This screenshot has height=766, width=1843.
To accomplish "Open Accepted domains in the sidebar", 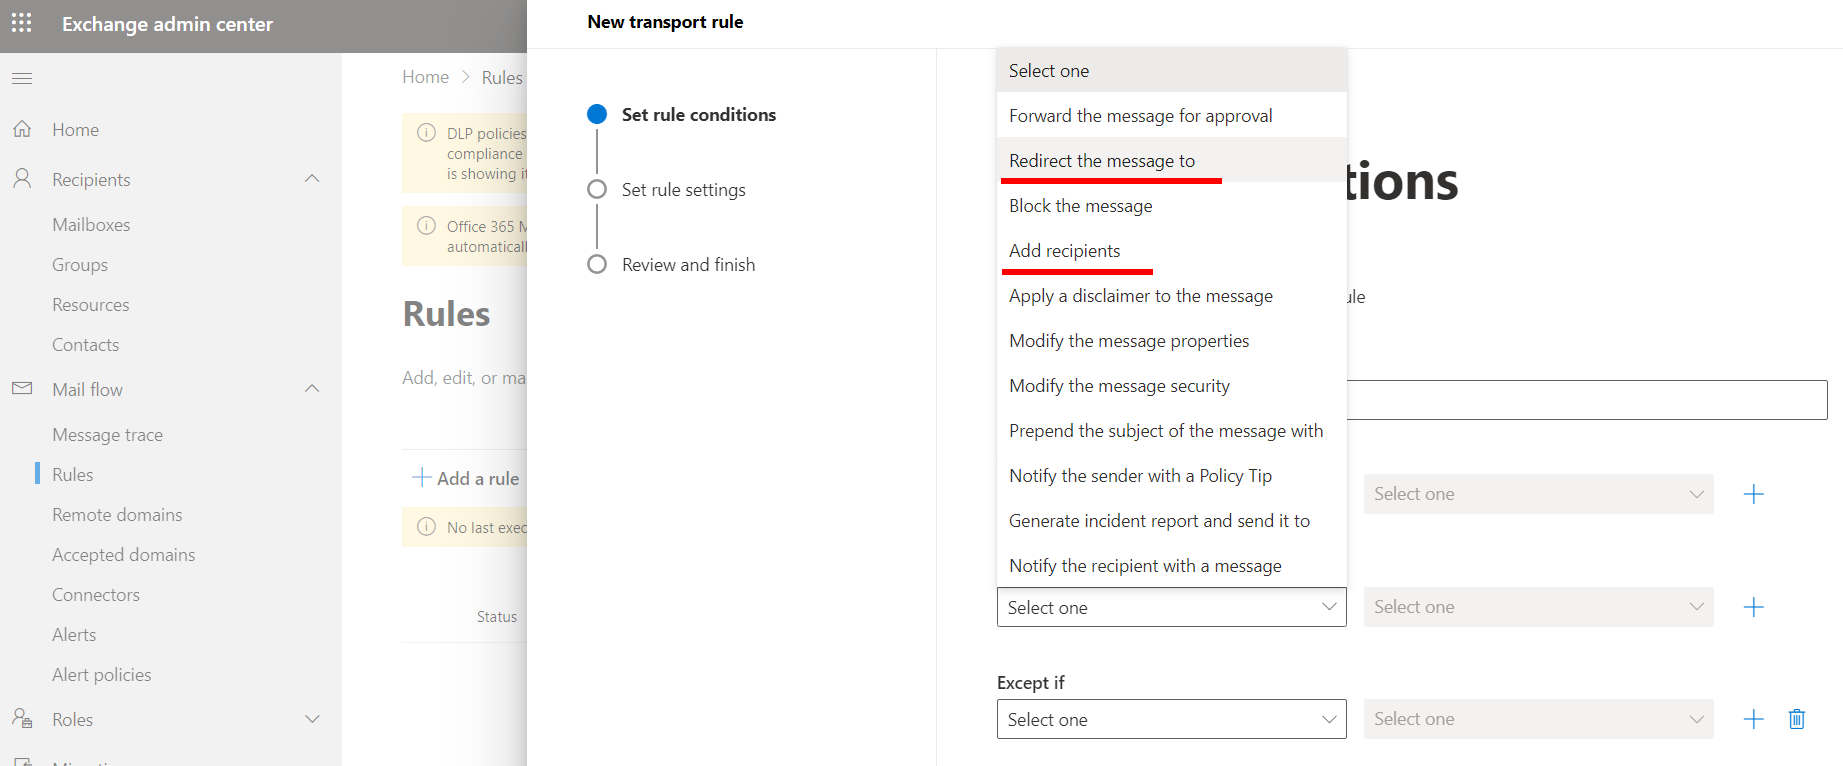I will tap(123, 554).
